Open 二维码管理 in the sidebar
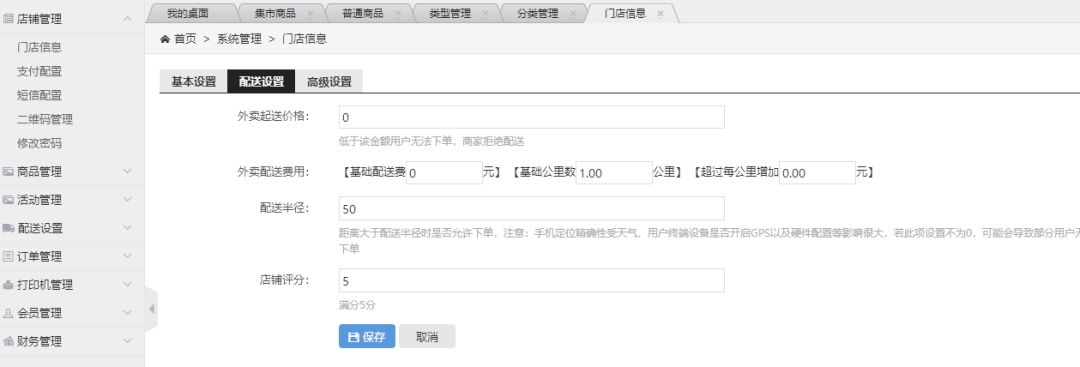 (x=45, y=120)
